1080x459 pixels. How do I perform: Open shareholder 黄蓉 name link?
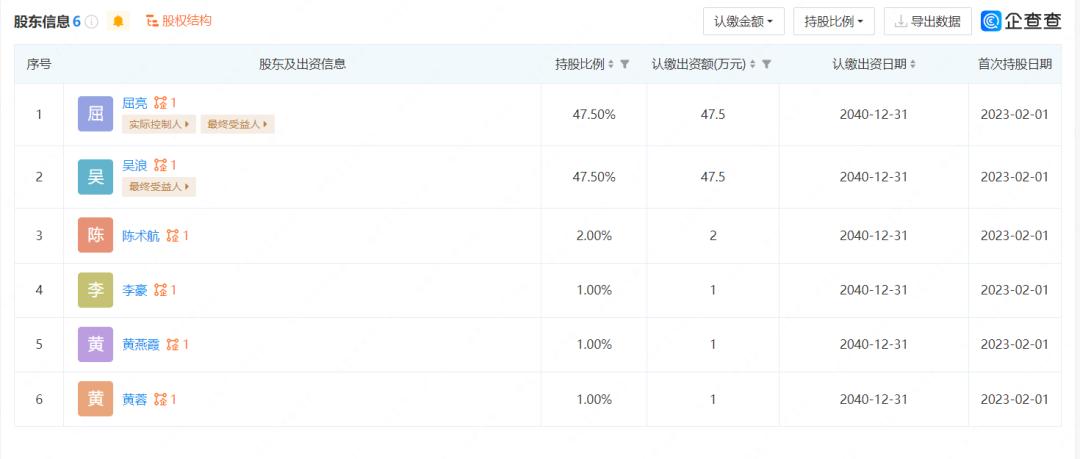[134, 399]
